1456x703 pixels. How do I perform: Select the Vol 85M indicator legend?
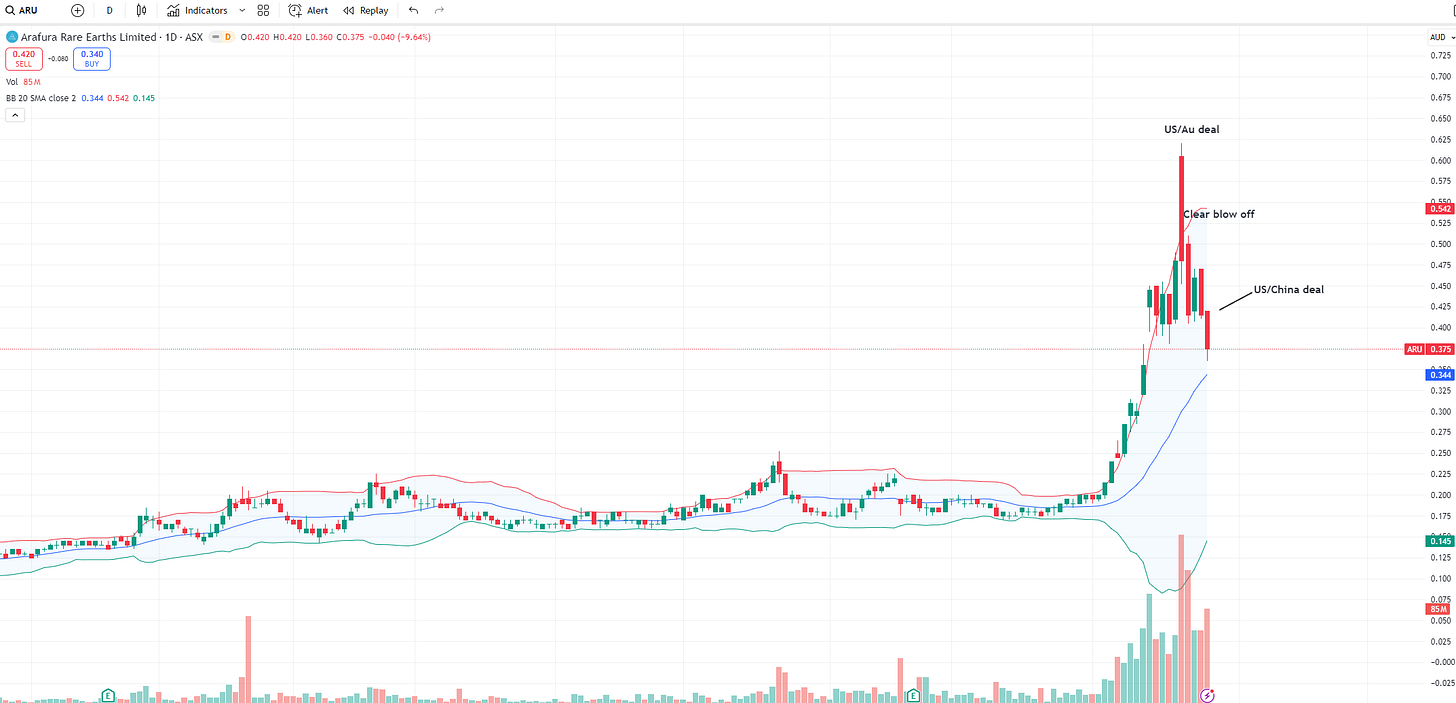pyautogui.click(x=25, y=82)
